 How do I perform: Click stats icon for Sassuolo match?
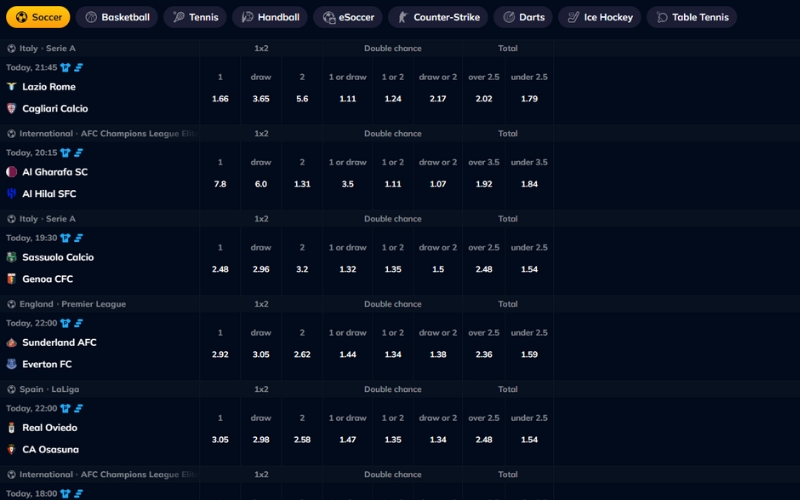tap(79, 238)
